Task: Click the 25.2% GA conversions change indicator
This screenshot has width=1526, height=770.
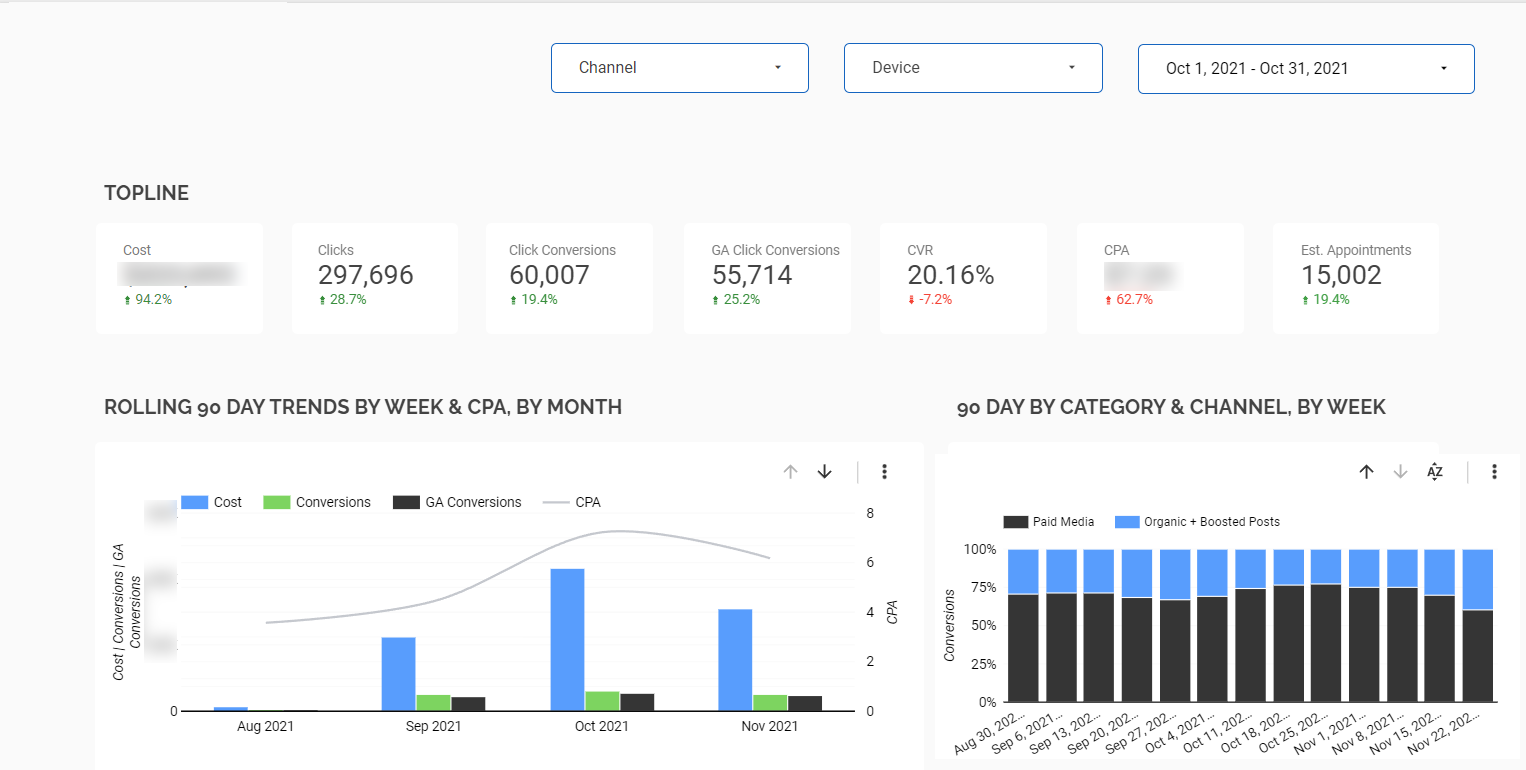Action: point(736,299)
